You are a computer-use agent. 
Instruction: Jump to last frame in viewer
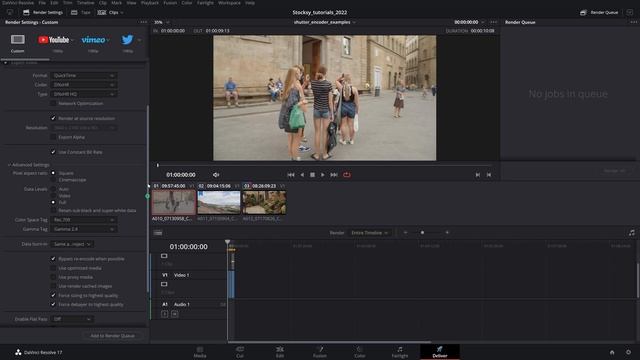tap(334, 175)
